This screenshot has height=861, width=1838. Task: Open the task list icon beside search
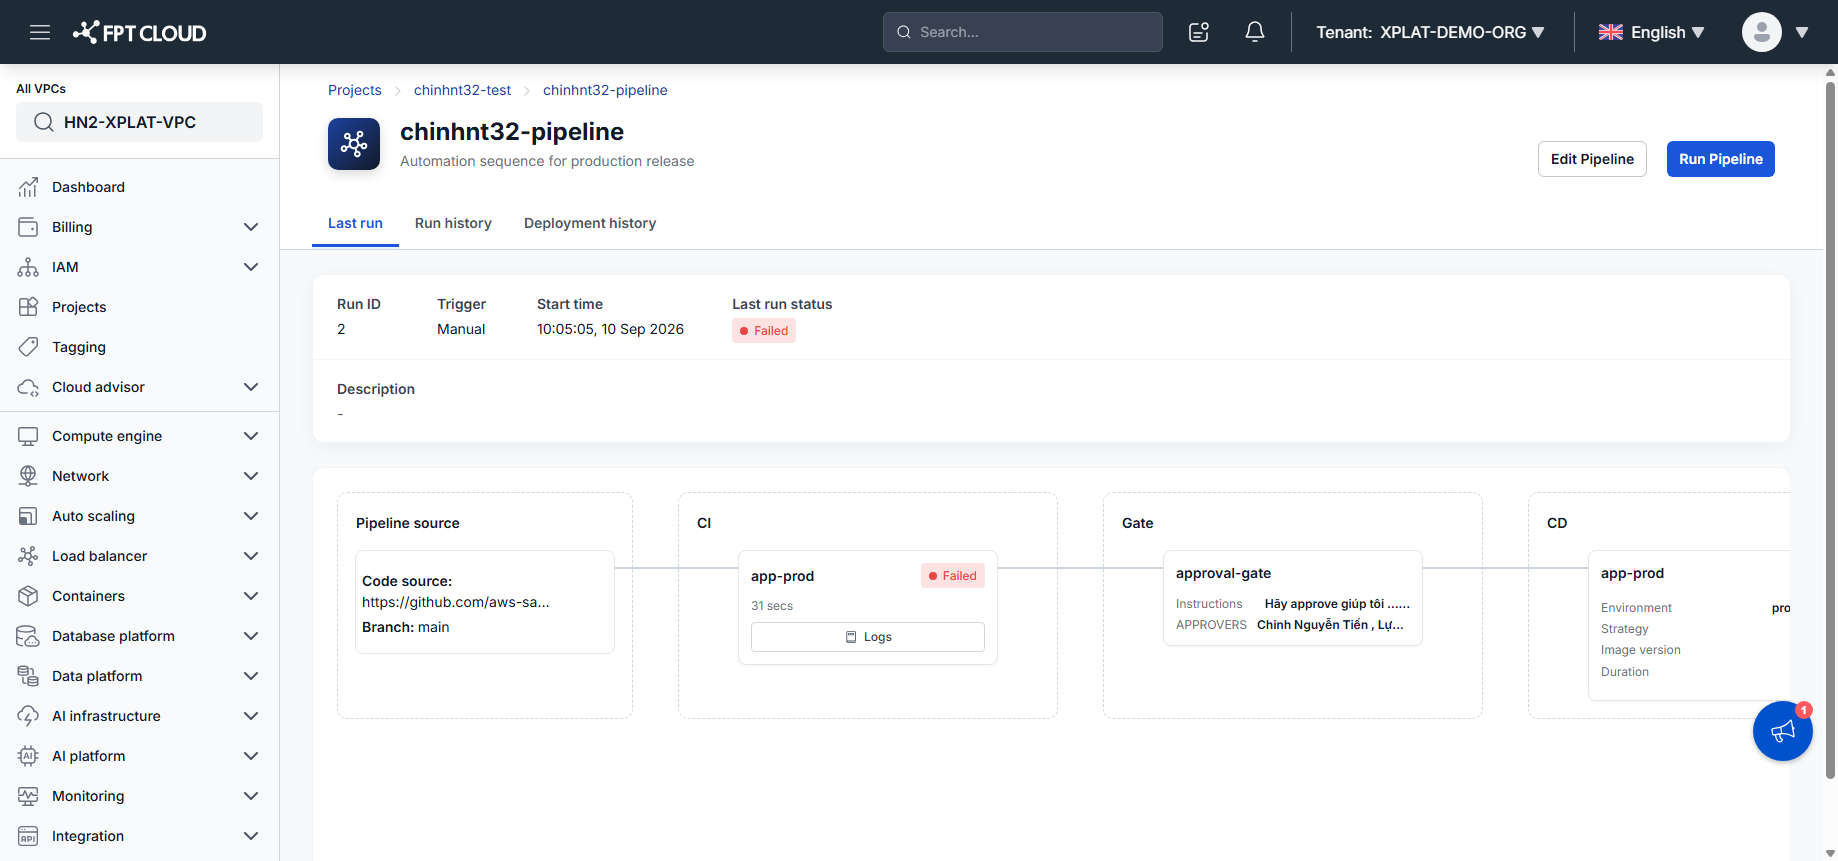(1199, 32)
